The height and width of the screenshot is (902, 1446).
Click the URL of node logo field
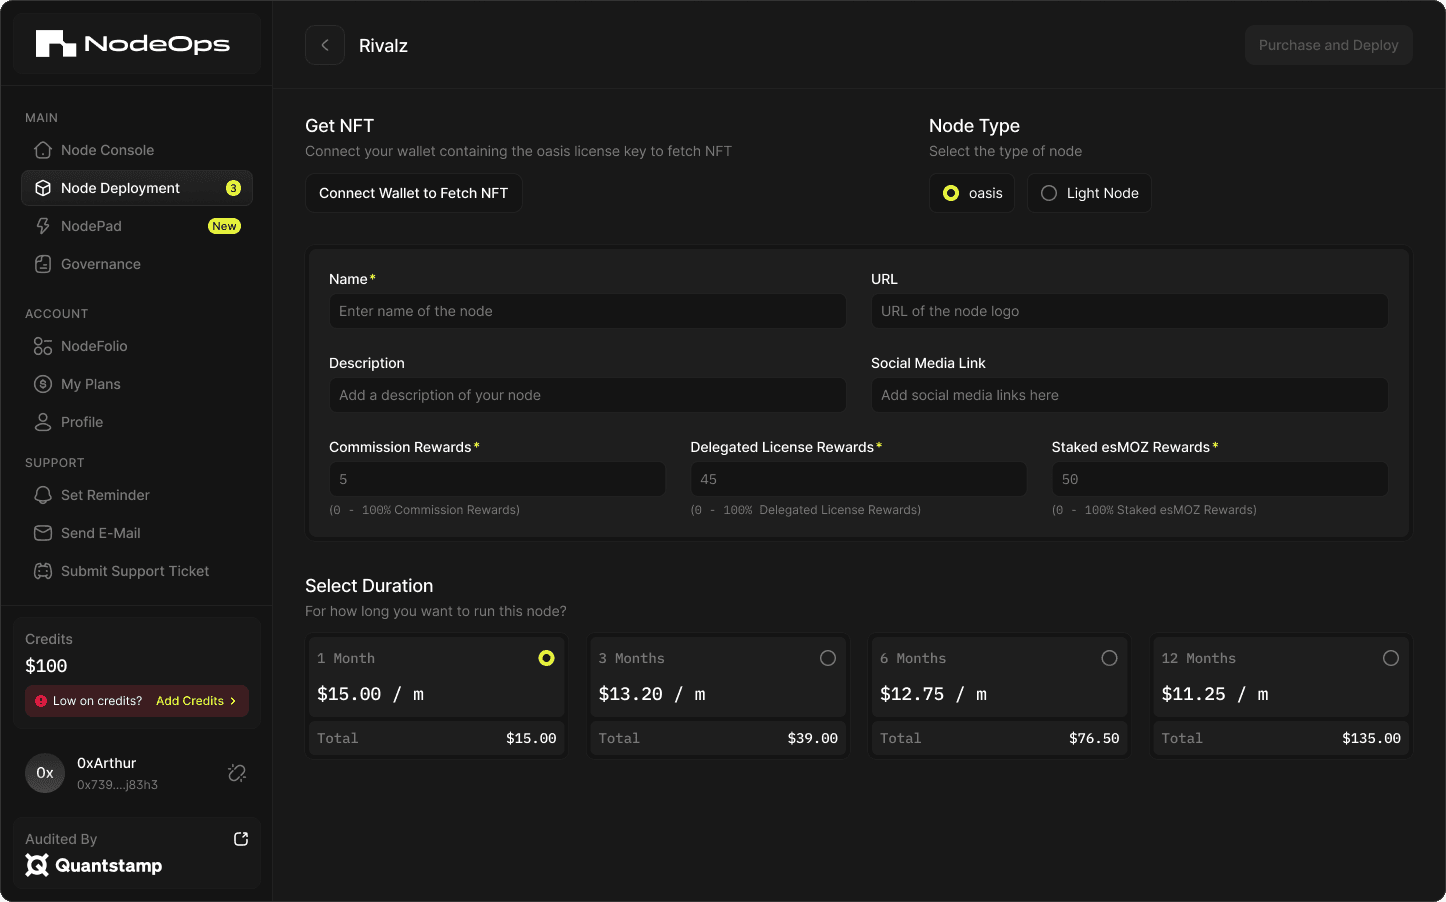tap(1129, 311)
